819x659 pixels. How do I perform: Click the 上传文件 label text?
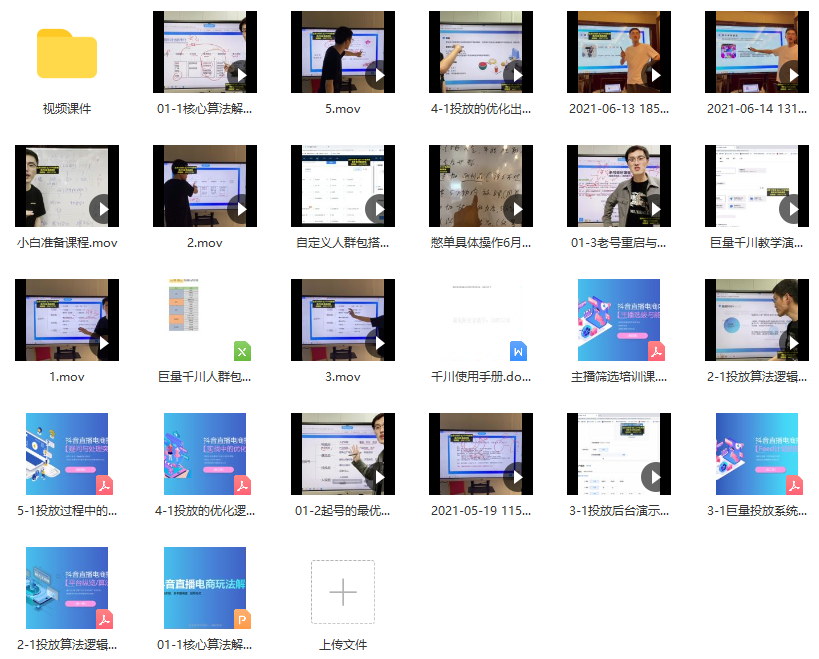pos(343,644)
